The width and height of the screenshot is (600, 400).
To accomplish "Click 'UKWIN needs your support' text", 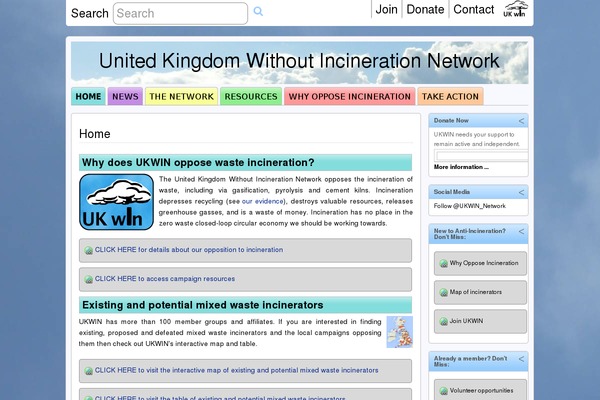I will tap(477, 139).
